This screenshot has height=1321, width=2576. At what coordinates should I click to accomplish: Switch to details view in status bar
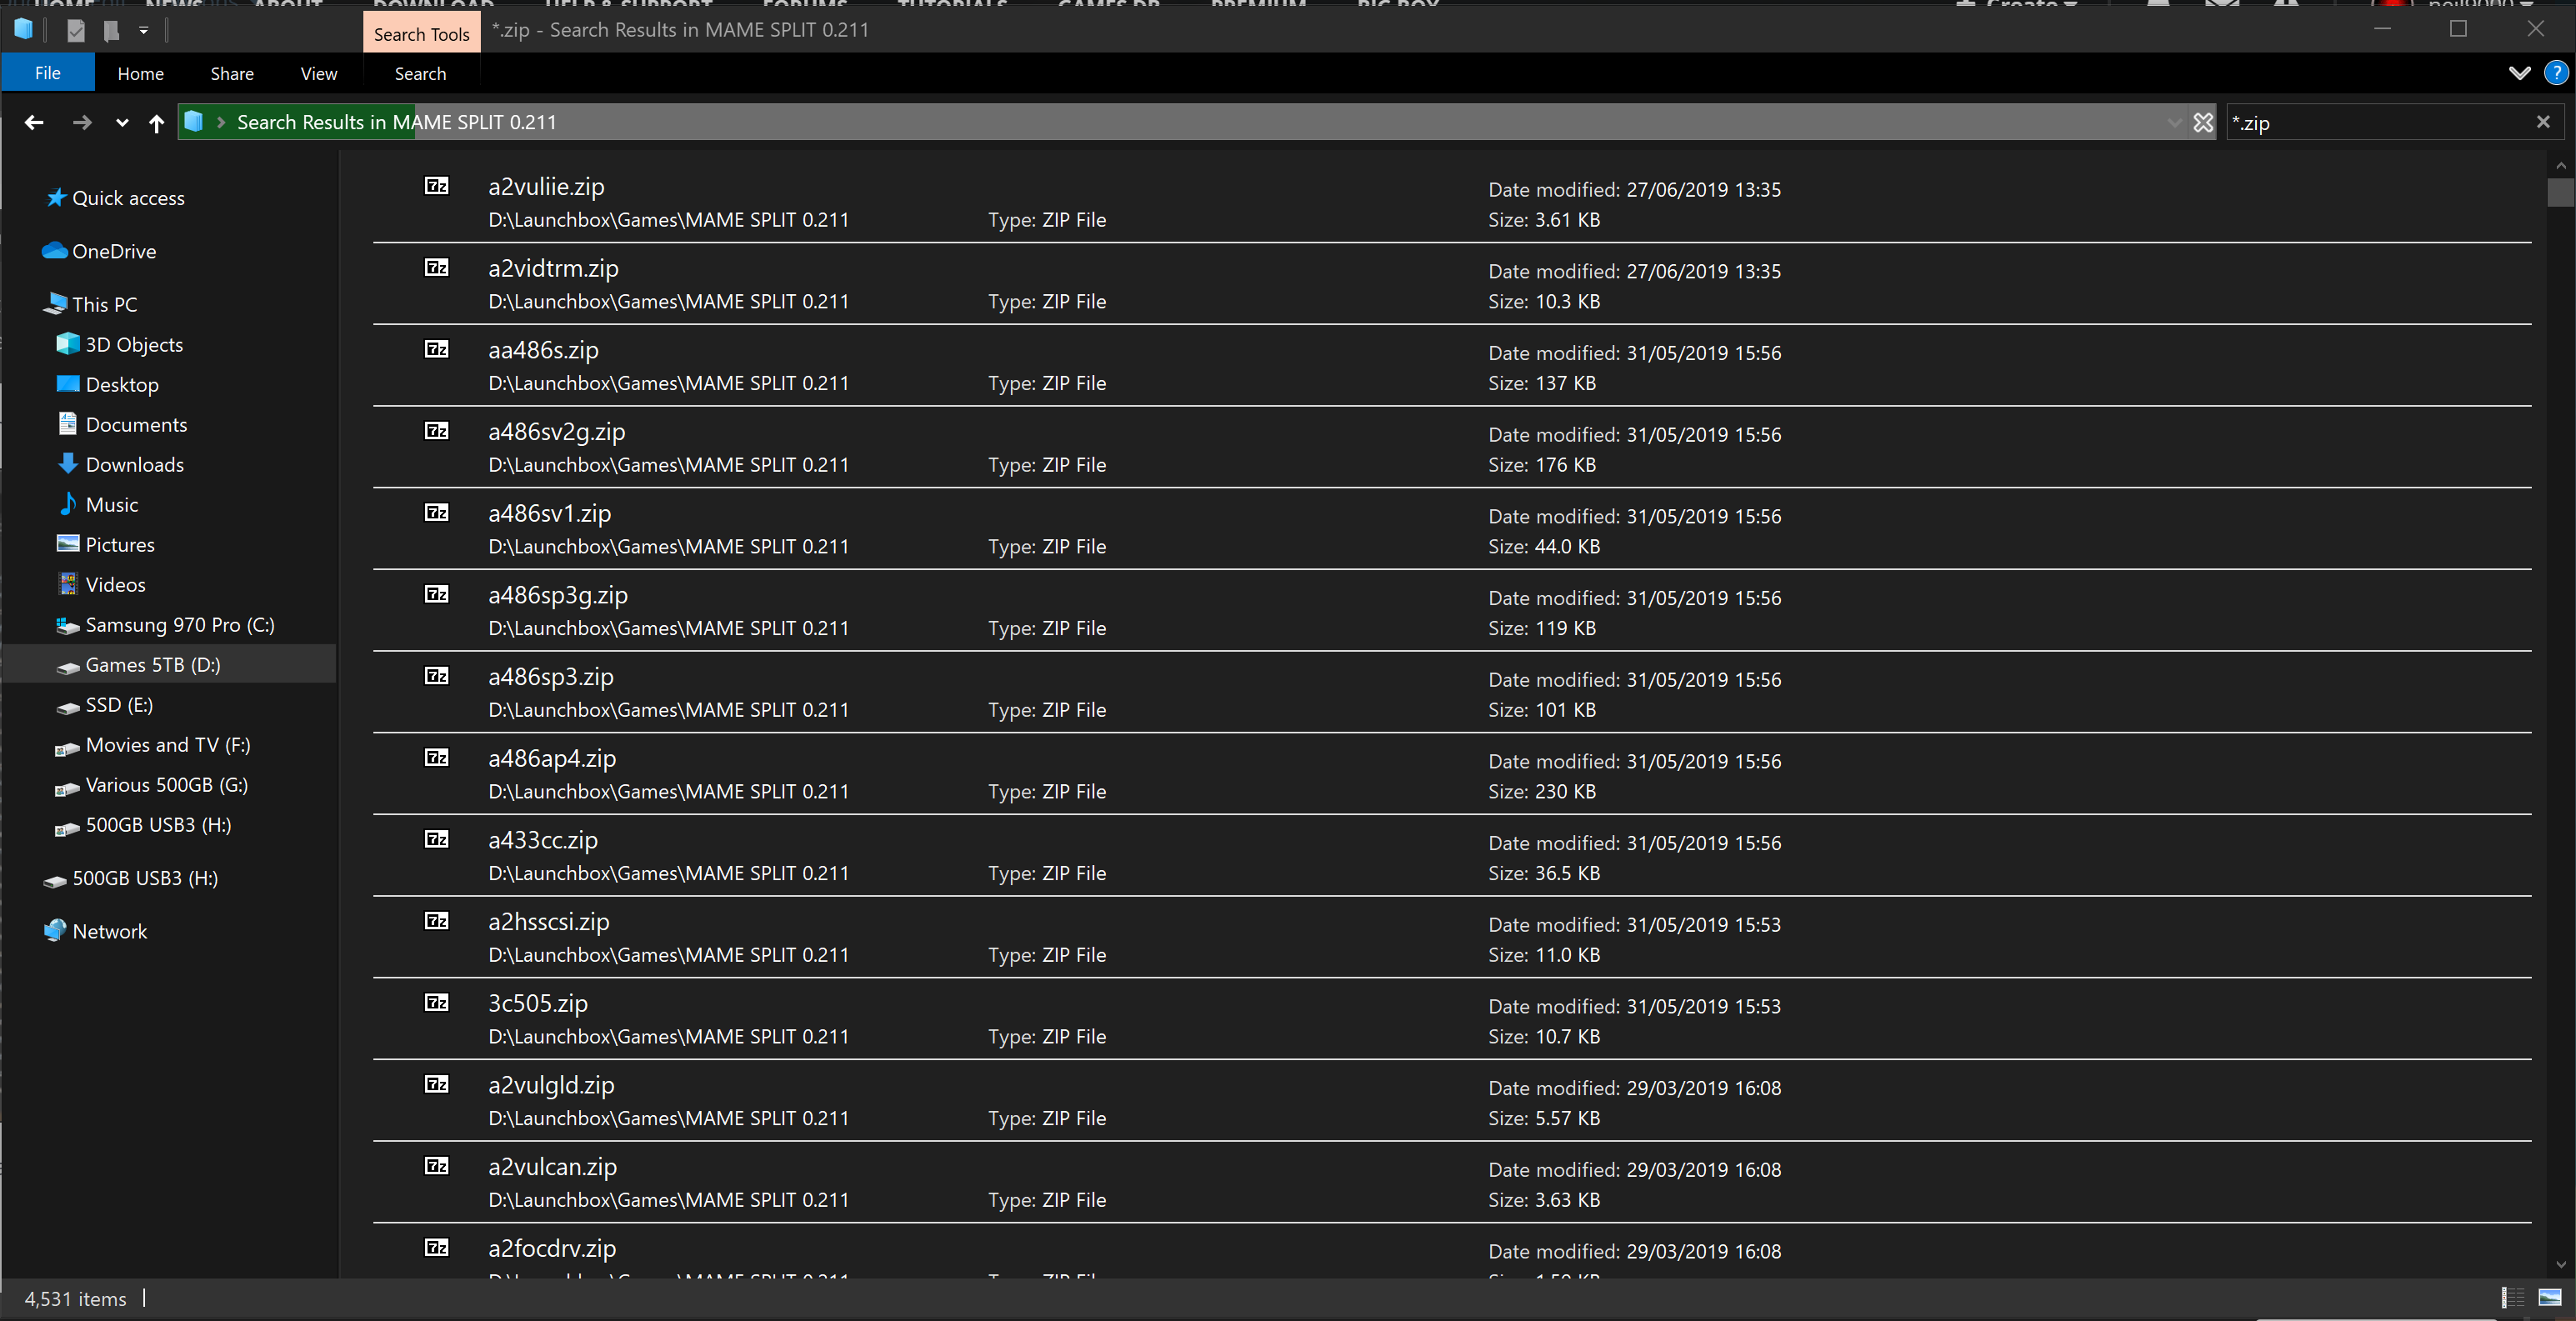[x=2512, y=1298]
